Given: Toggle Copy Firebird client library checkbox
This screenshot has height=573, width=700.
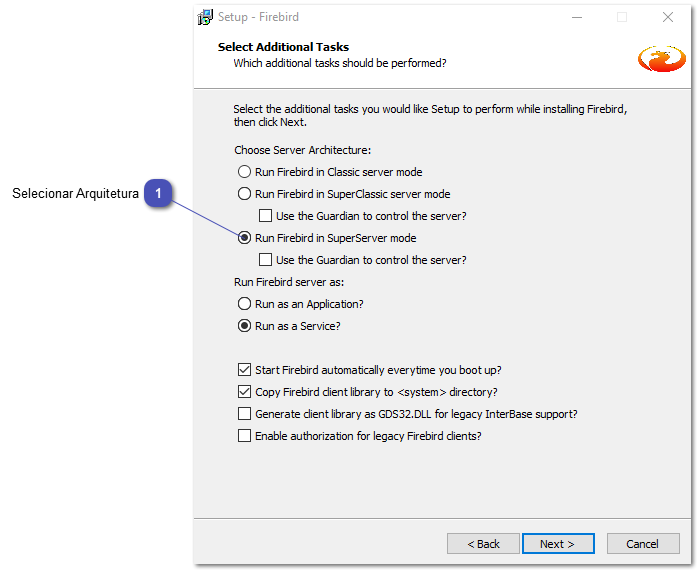Looking at the screenshot, I should [x=245, y=392].
